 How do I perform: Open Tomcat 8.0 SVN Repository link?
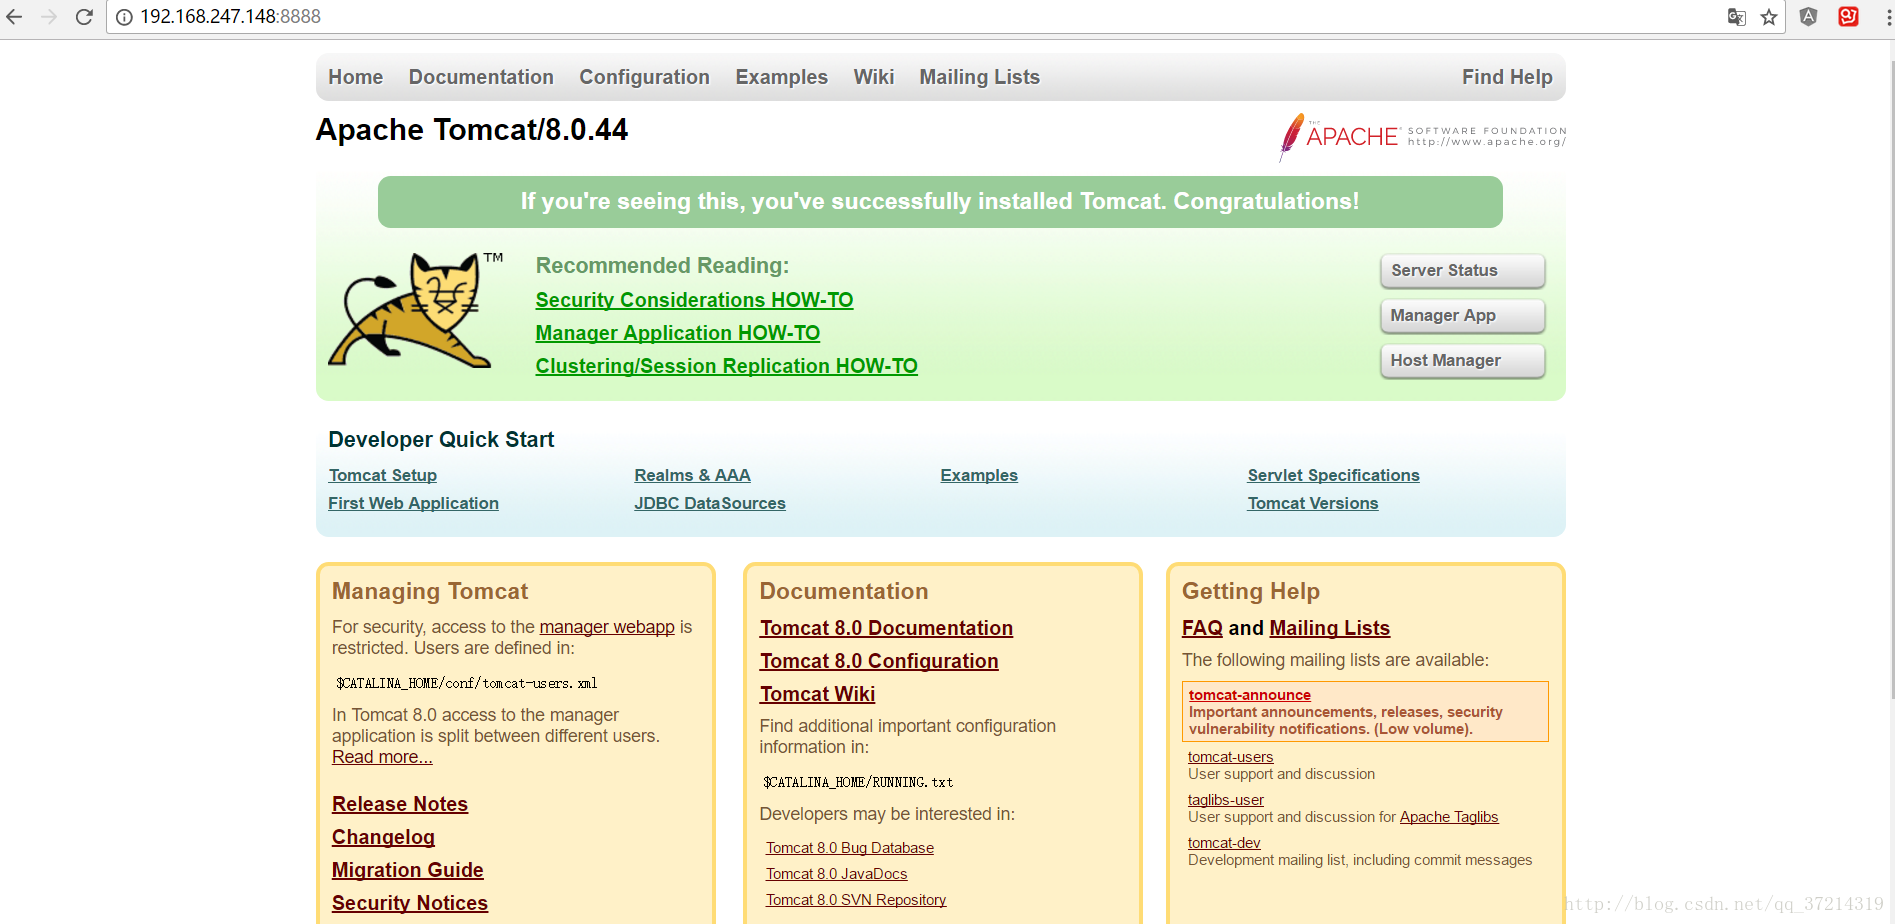pyautogui.click(x=856, y=900)
